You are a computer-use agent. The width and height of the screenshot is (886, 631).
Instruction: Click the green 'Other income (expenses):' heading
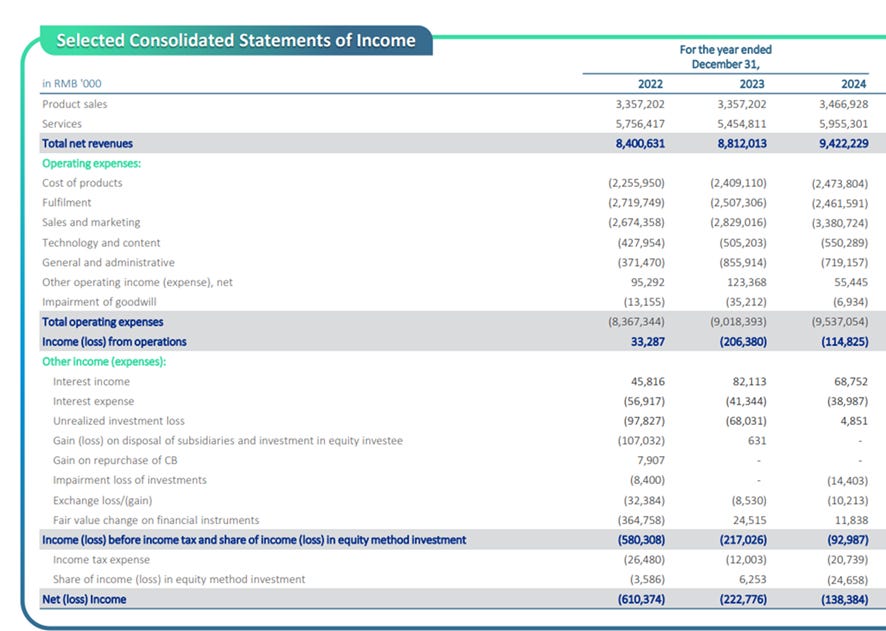tap(104, 362)
